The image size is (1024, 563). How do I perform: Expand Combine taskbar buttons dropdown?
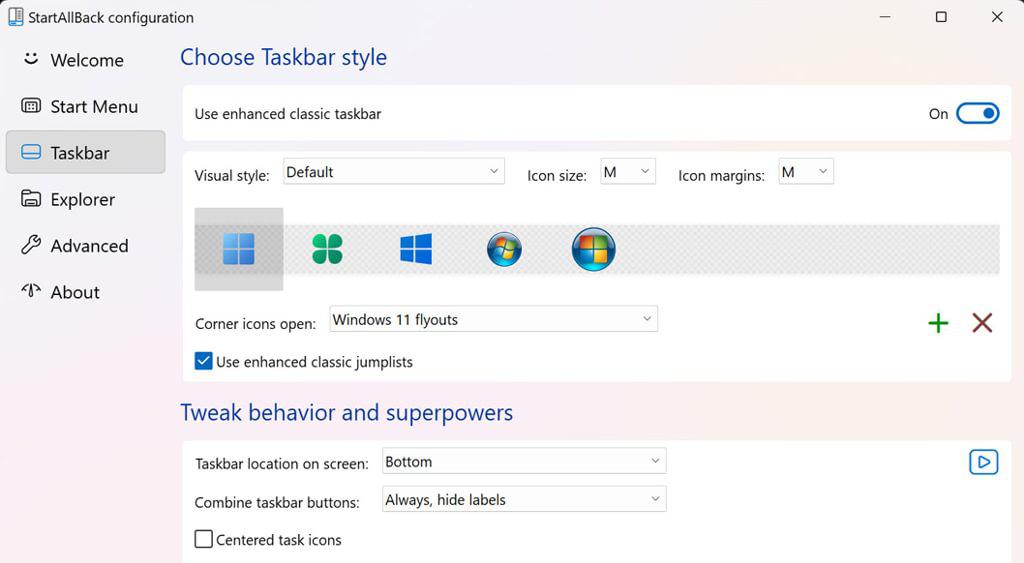click(x=524, y=499)
